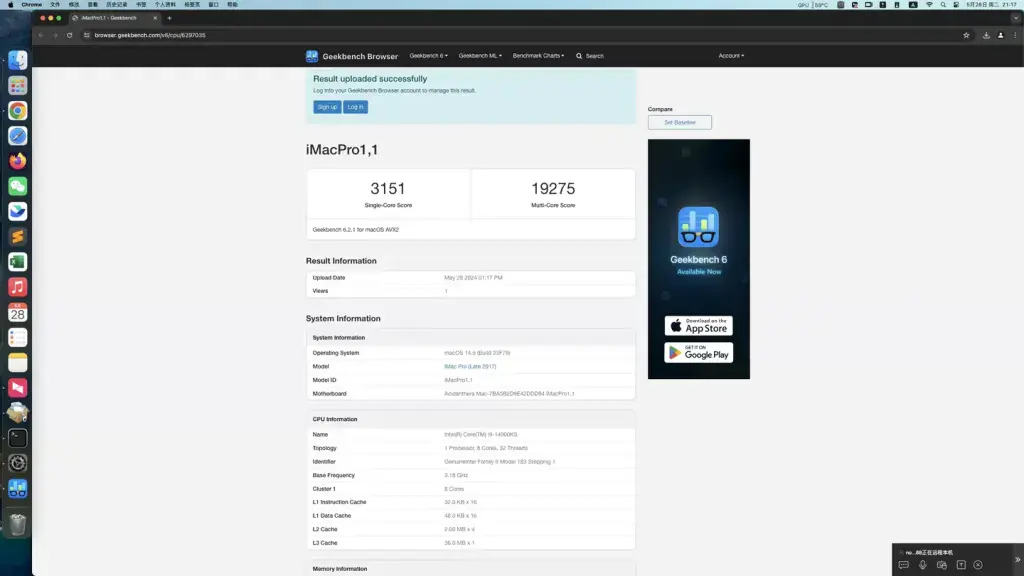Click the Geekbench Browser logo icon
The height and width of the screenshot is (576, 1024).
click(312, 56)
